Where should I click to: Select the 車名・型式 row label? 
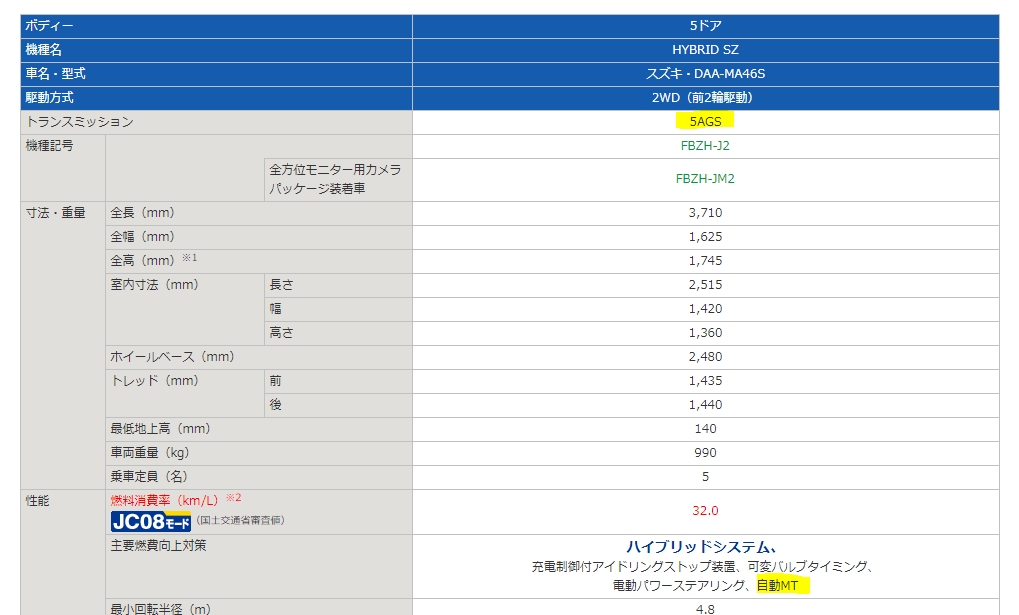55,74
